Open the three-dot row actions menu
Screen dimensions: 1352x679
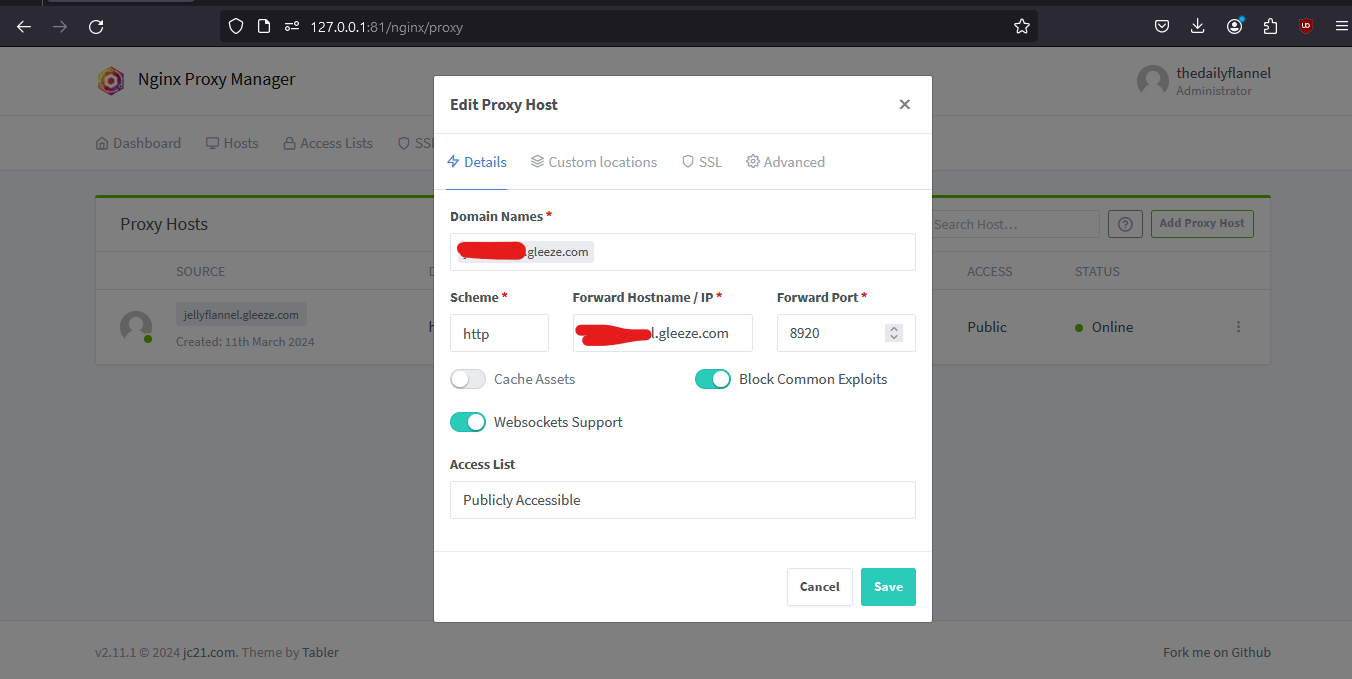coord(1238,327)
